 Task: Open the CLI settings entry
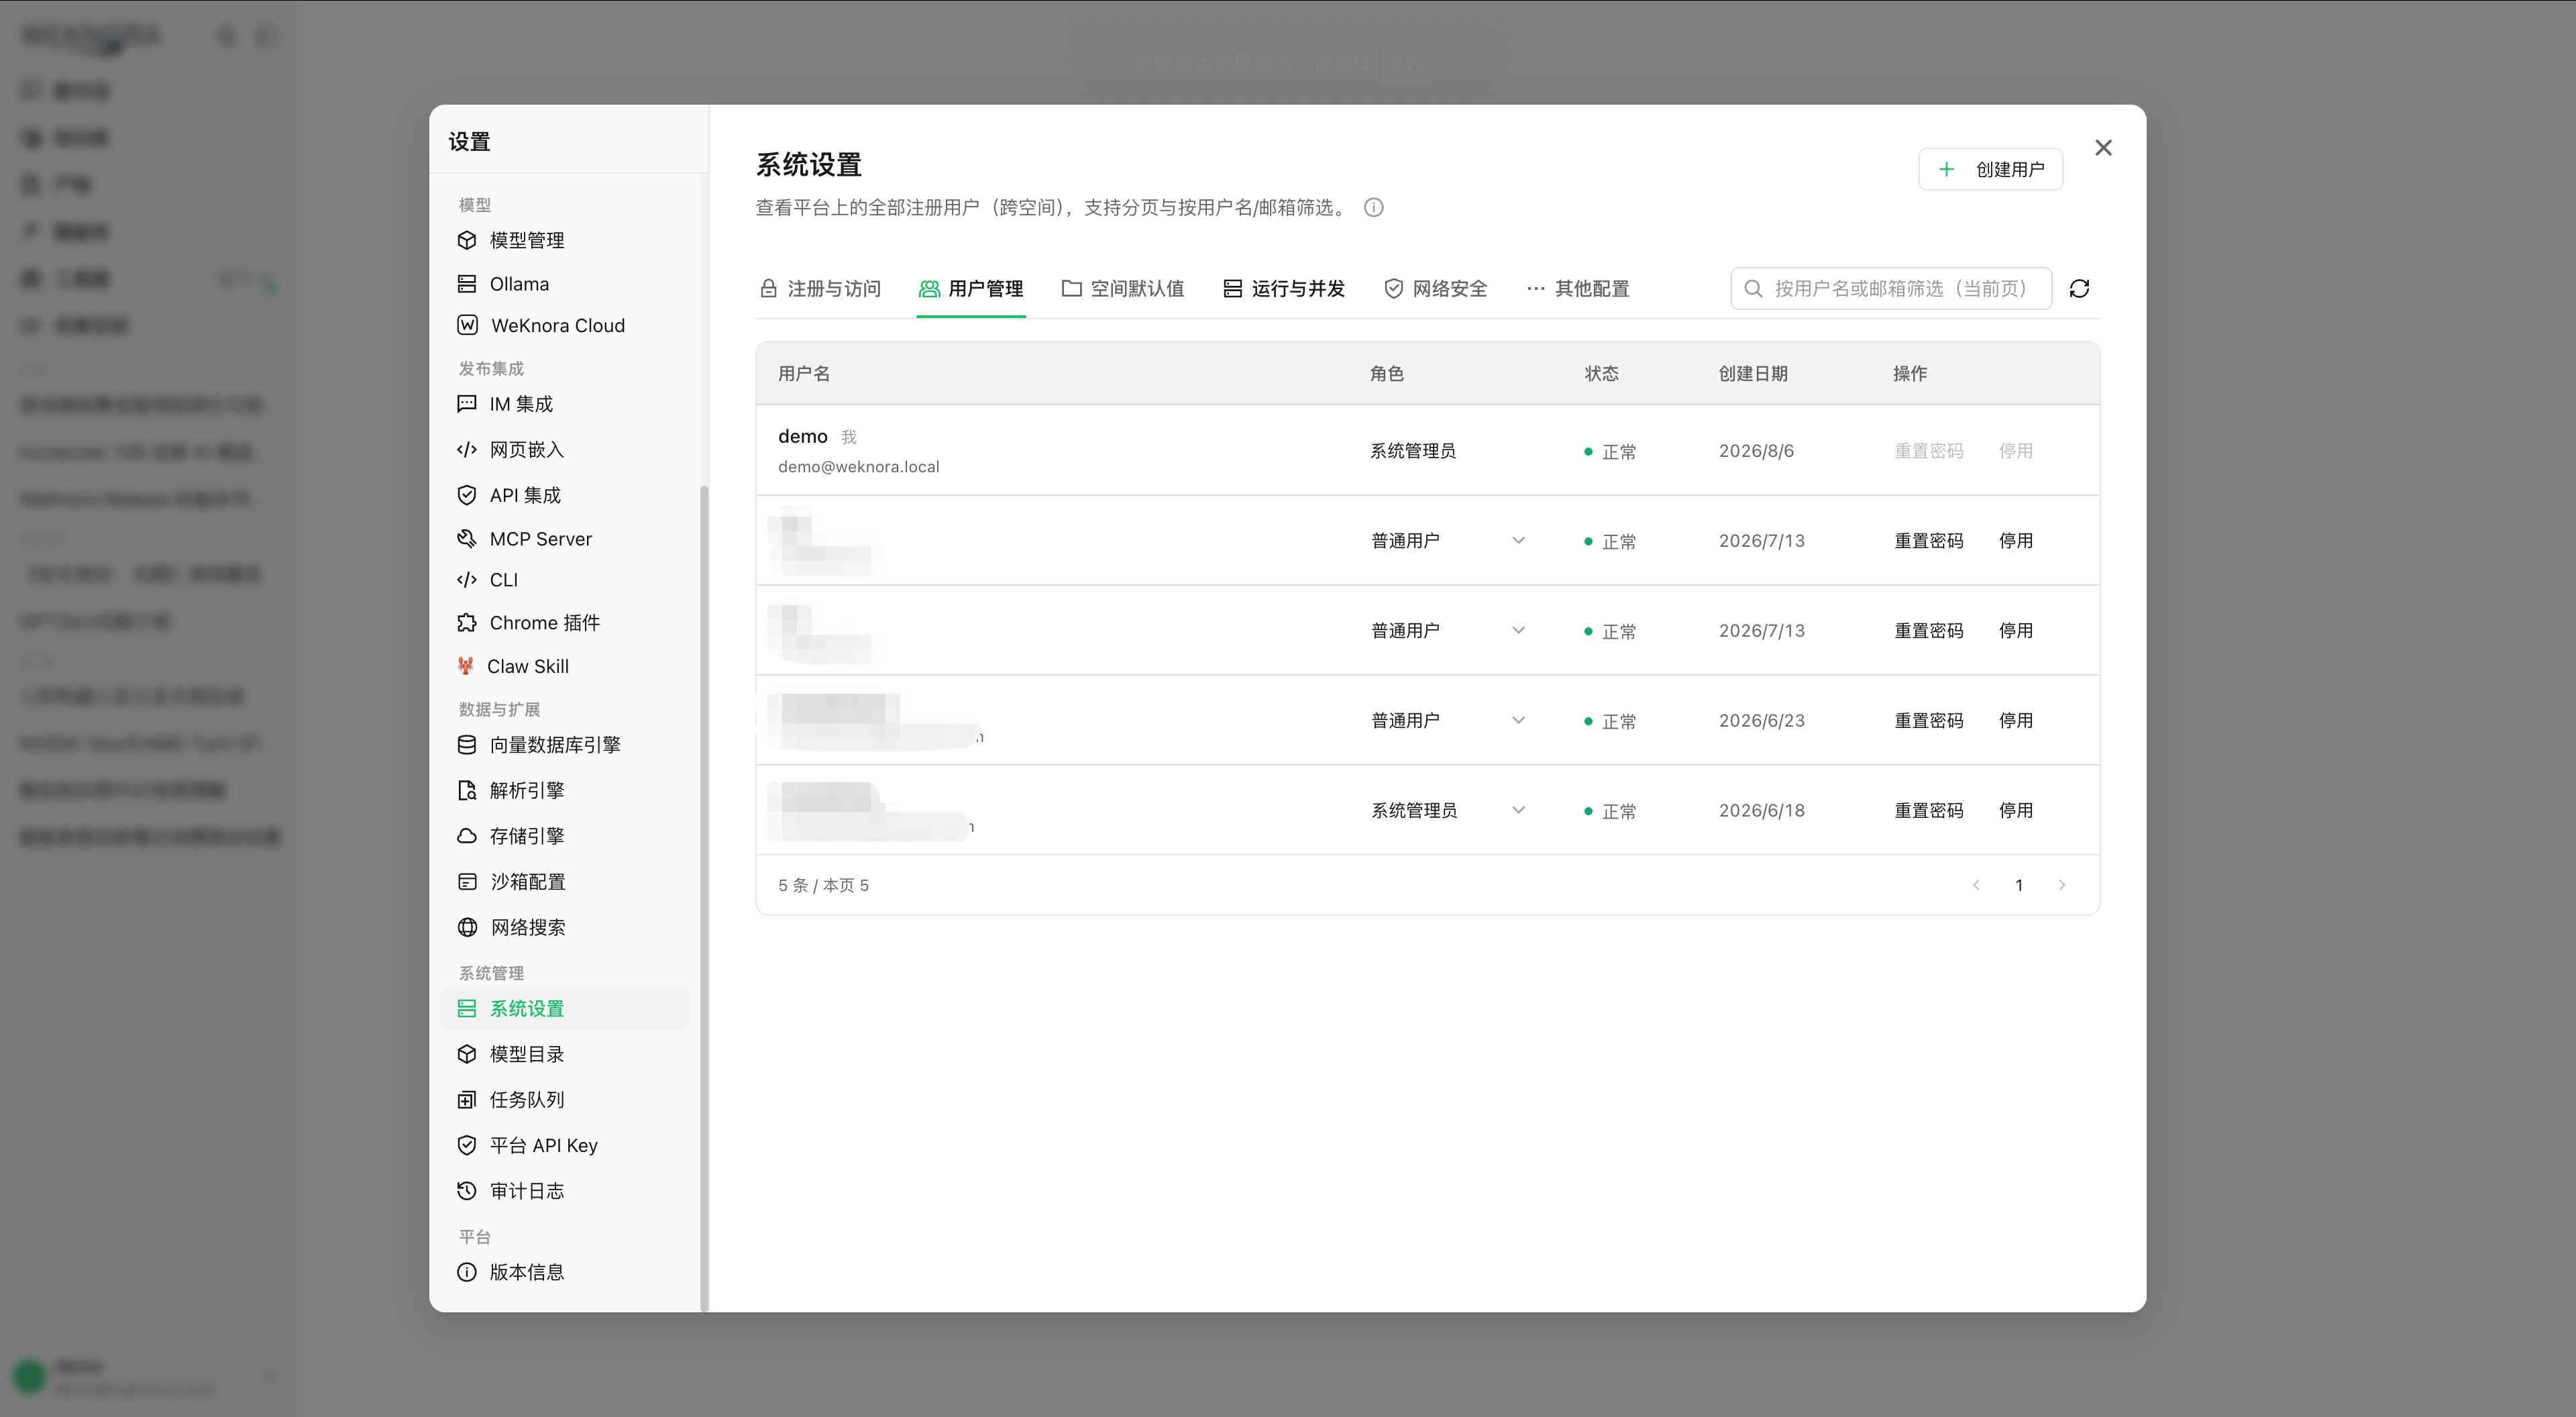tap(564, 580)
